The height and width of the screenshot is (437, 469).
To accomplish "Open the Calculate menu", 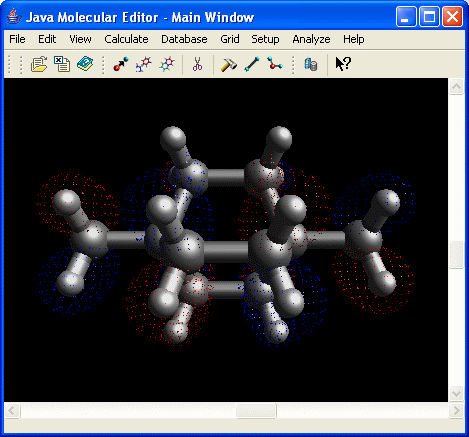I will click(x=126, y=39).
